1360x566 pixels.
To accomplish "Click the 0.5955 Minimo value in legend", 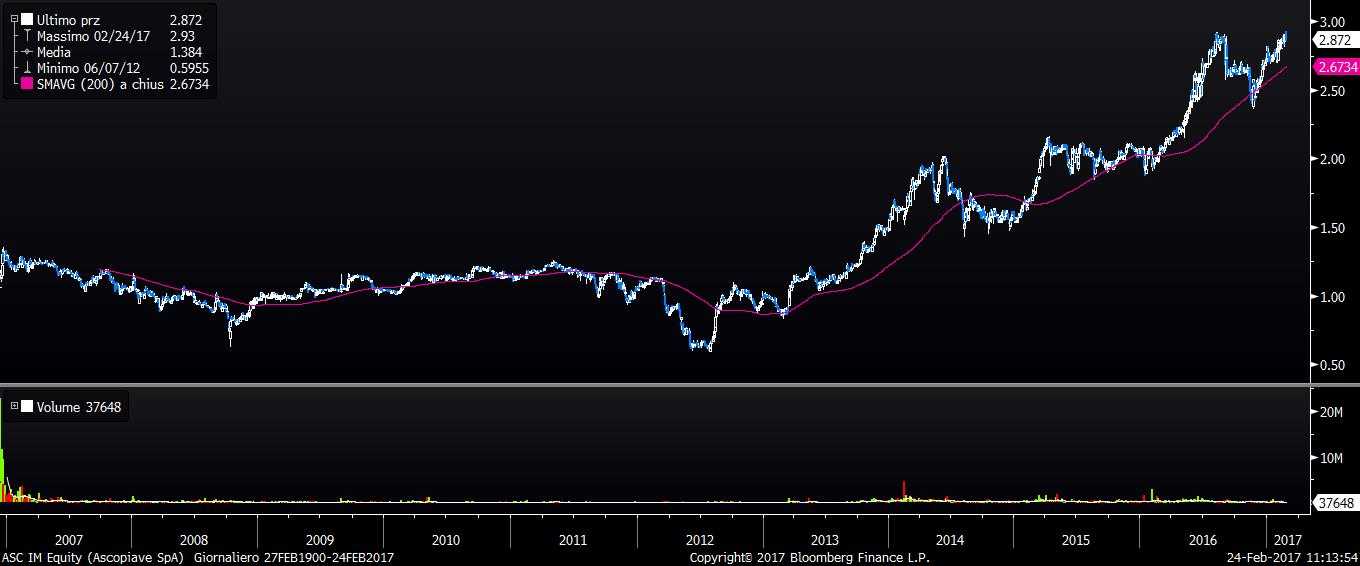I will point(189,67).
